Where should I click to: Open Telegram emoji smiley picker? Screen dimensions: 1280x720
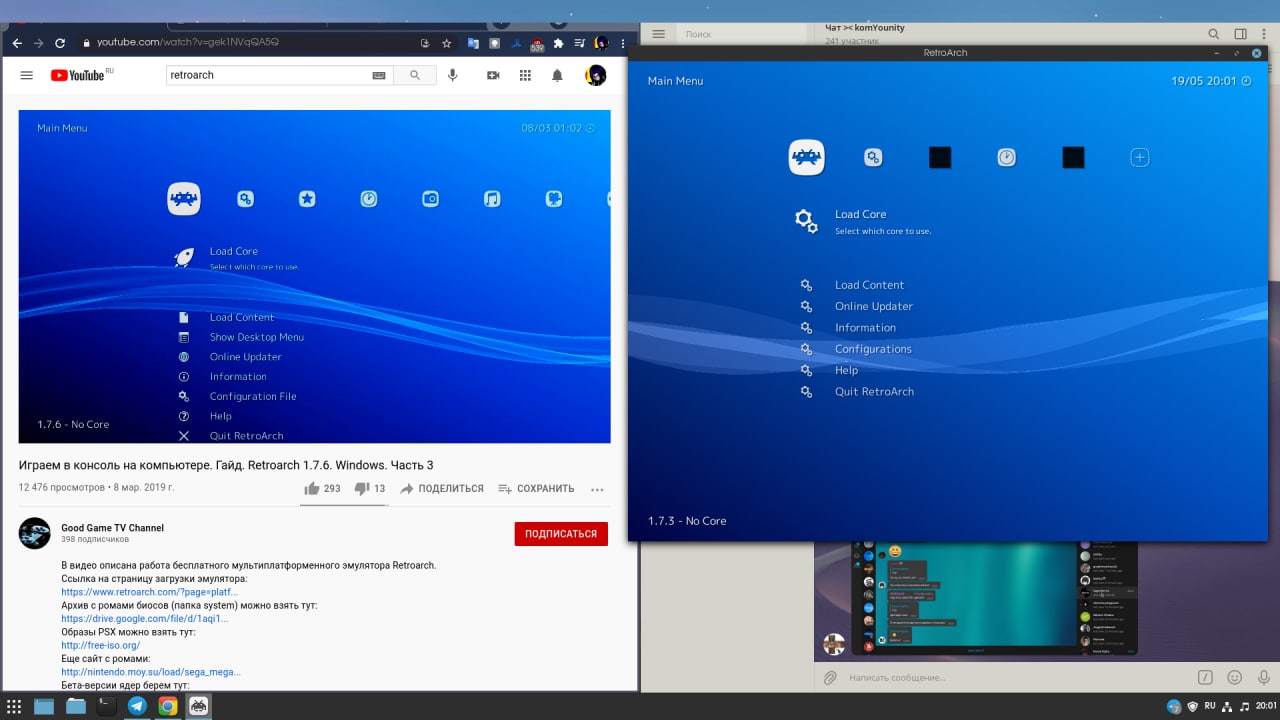coord(1234,677)
